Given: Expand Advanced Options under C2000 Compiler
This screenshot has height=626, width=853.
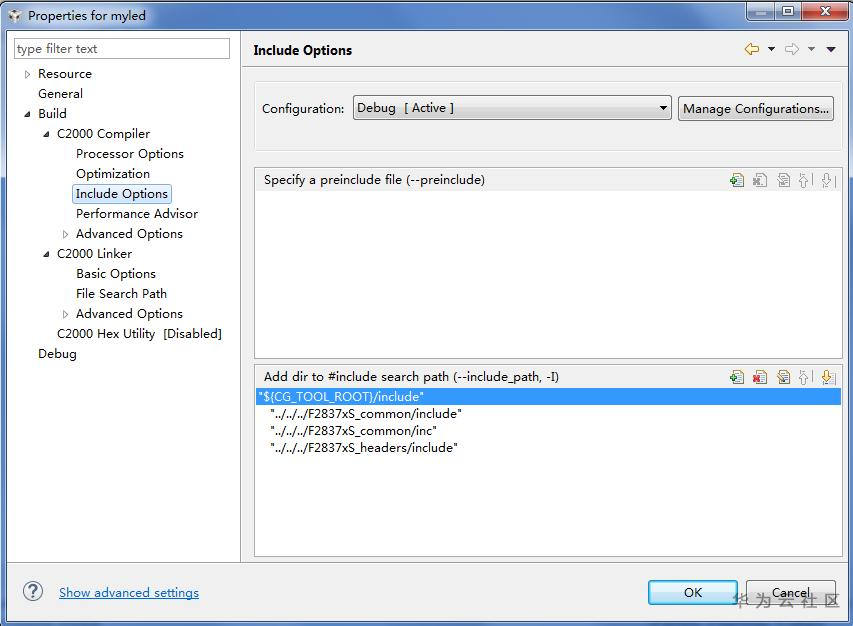Looking at the screenshot, I should tap(66, 234).
